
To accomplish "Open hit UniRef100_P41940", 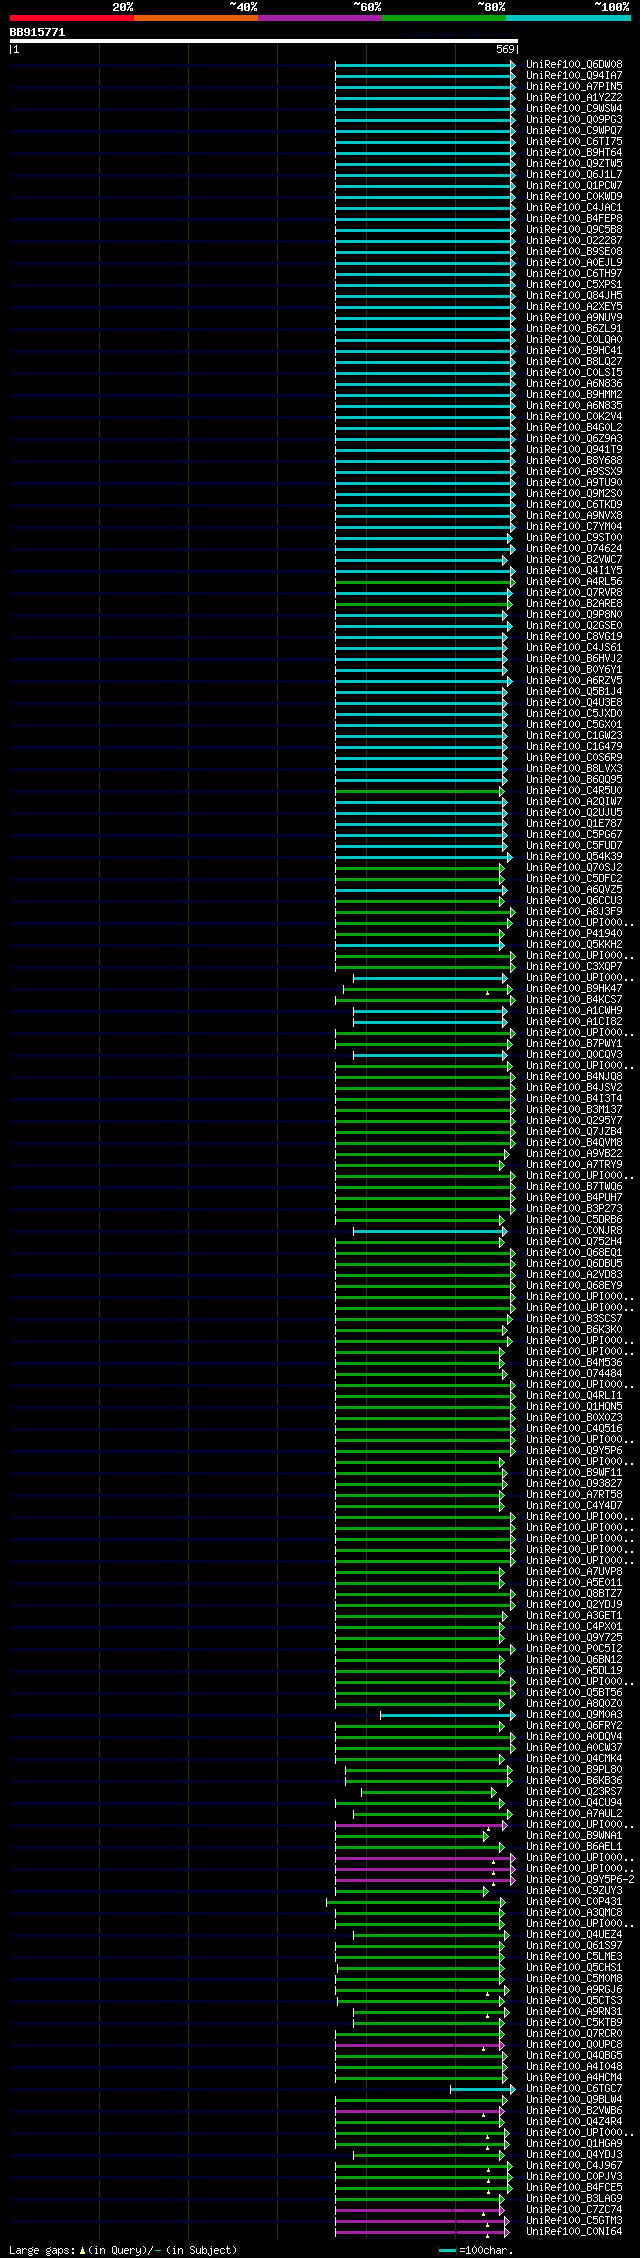I will (574, 933).
